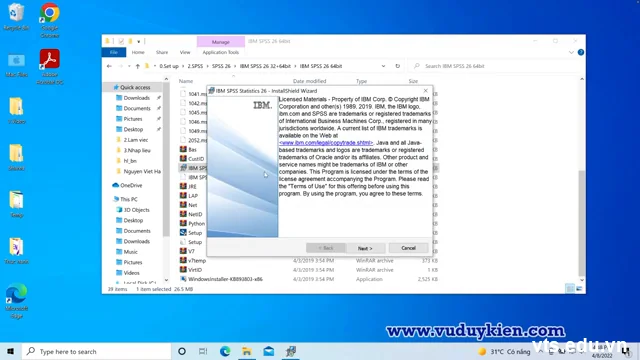Close the IBM SPSS Statistics 26 dialog
Image resolution: width=640 pixels, height=360 pixels.
[x=426, y=91]
